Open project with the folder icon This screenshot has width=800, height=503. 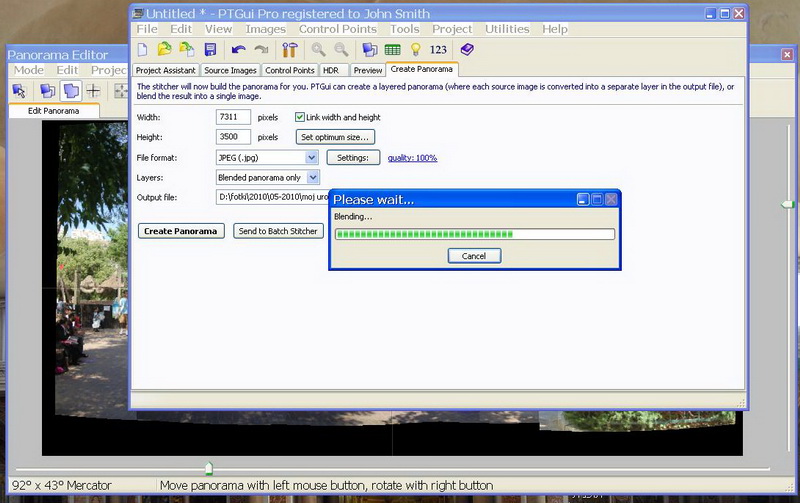point(164,49)
